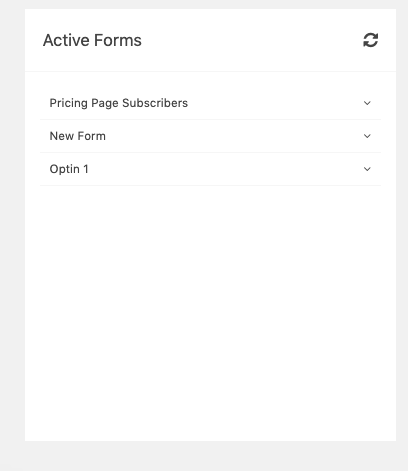Toggle the down arrow beside Pricing Page Subscribers
Viewport: 408px width, 471px height.
(367, 103)
